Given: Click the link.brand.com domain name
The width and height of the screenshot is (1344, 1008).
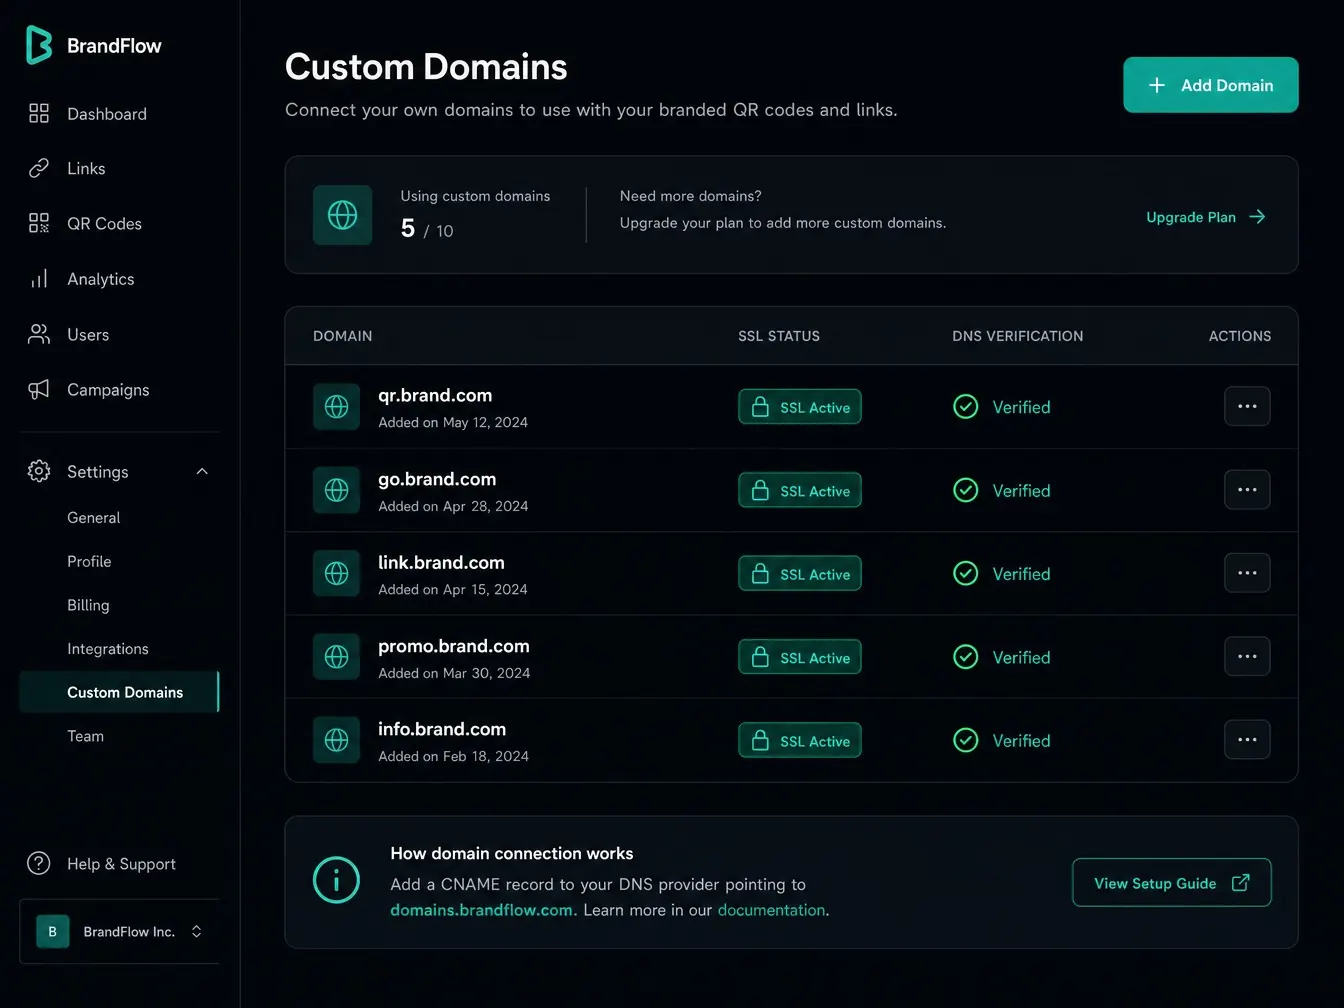Looking at the screenshot, I should (441, 563).
